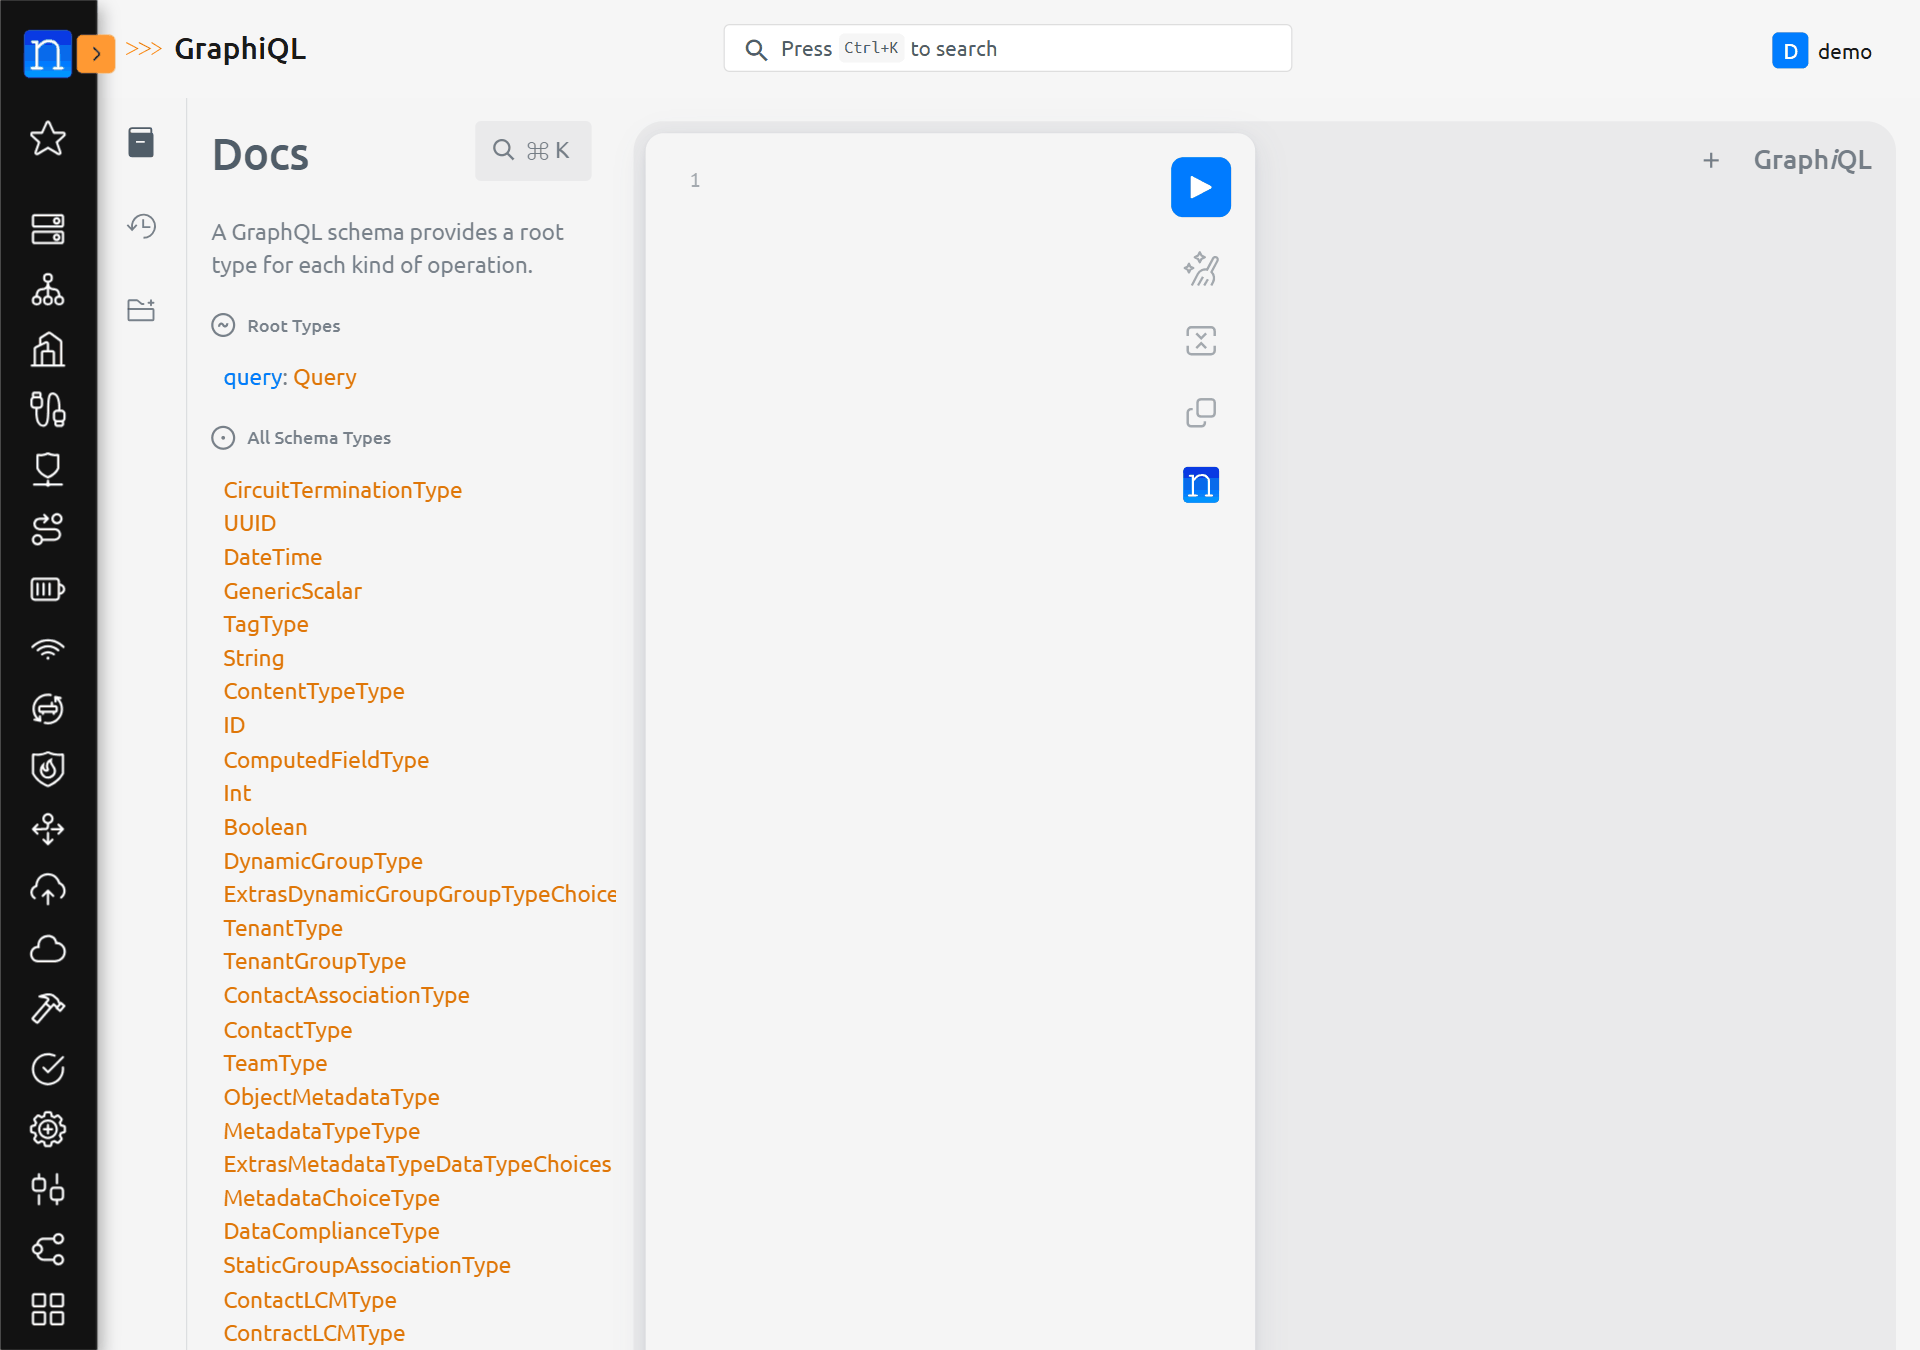Viewport: 1920px width, 1350px height.
Task: Open the Docs search box
Action: [532, 151]
